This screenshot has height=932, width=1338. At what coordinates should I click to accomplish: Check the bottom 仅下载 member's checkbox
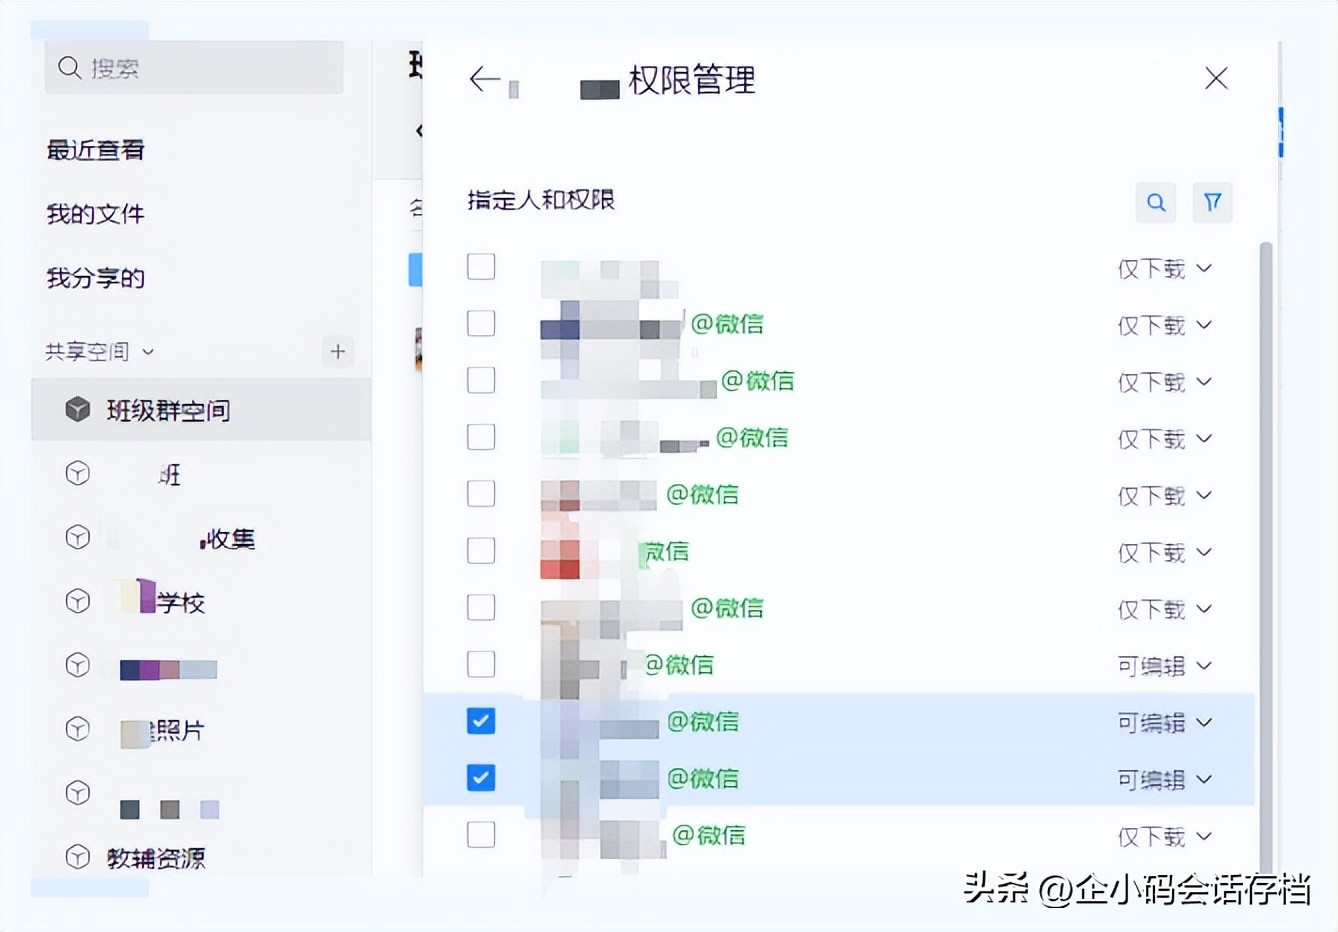[481, 834]
